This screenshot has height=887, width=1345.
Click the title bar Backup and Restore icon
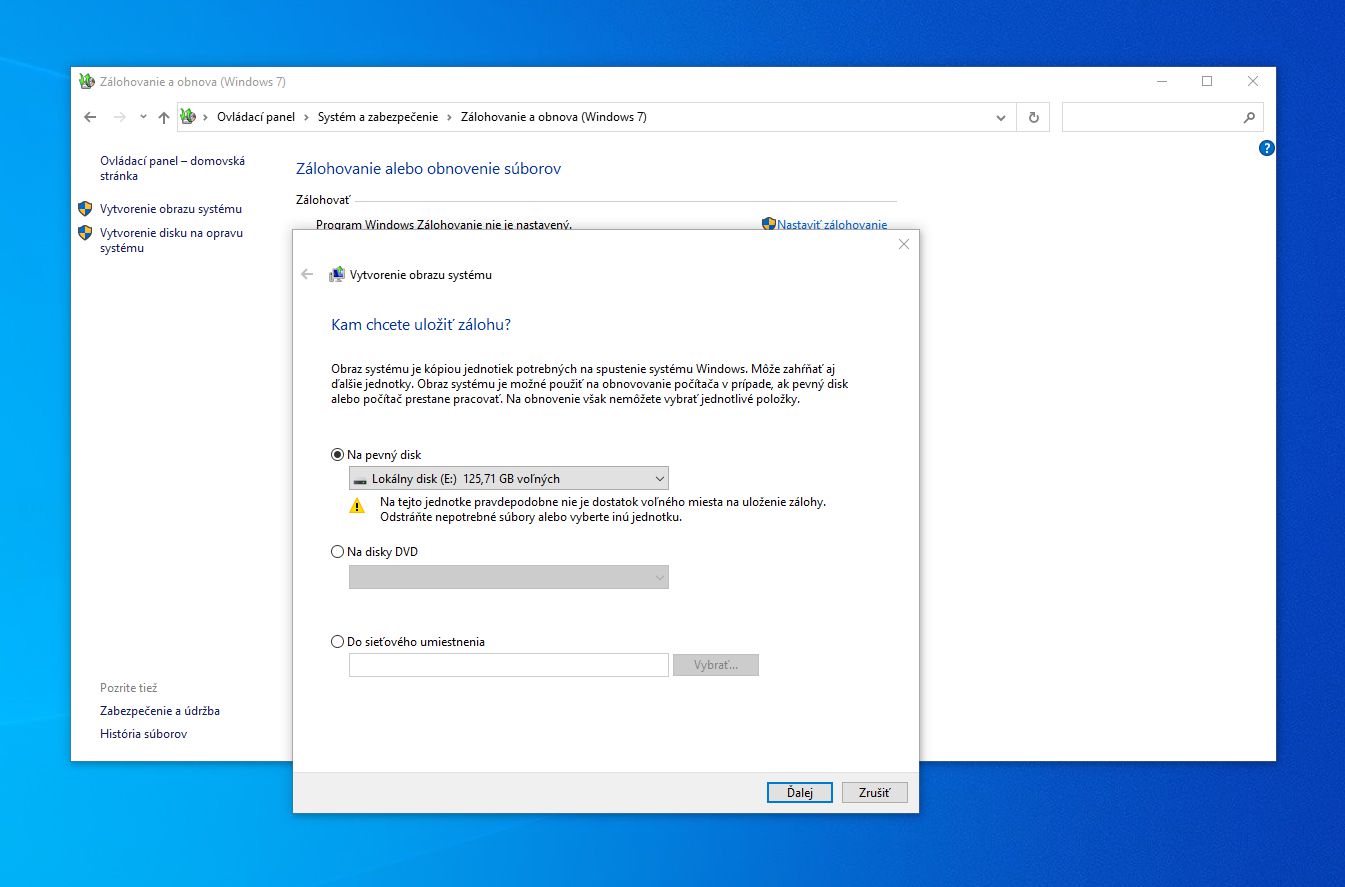pos(87,81)
